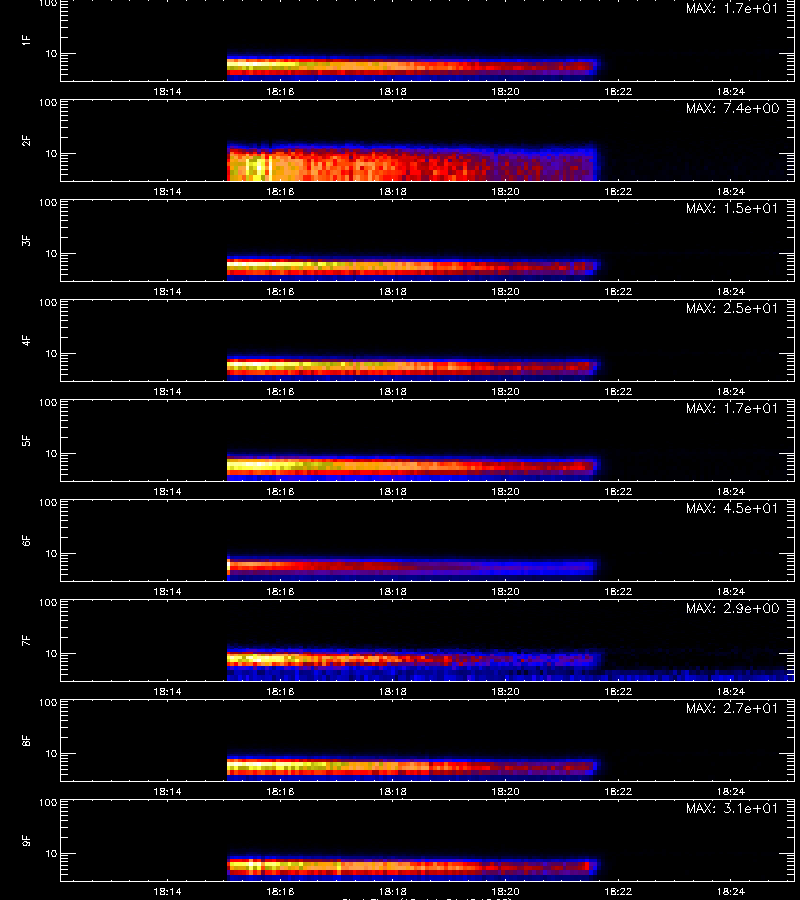
Task: Click the 7F panel axis label
Action: pos(26,641)
